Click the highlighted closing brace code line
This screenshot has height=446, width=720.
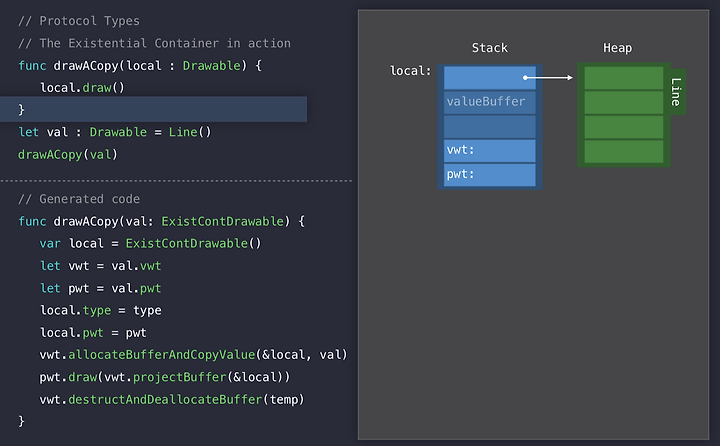point(153,109)
